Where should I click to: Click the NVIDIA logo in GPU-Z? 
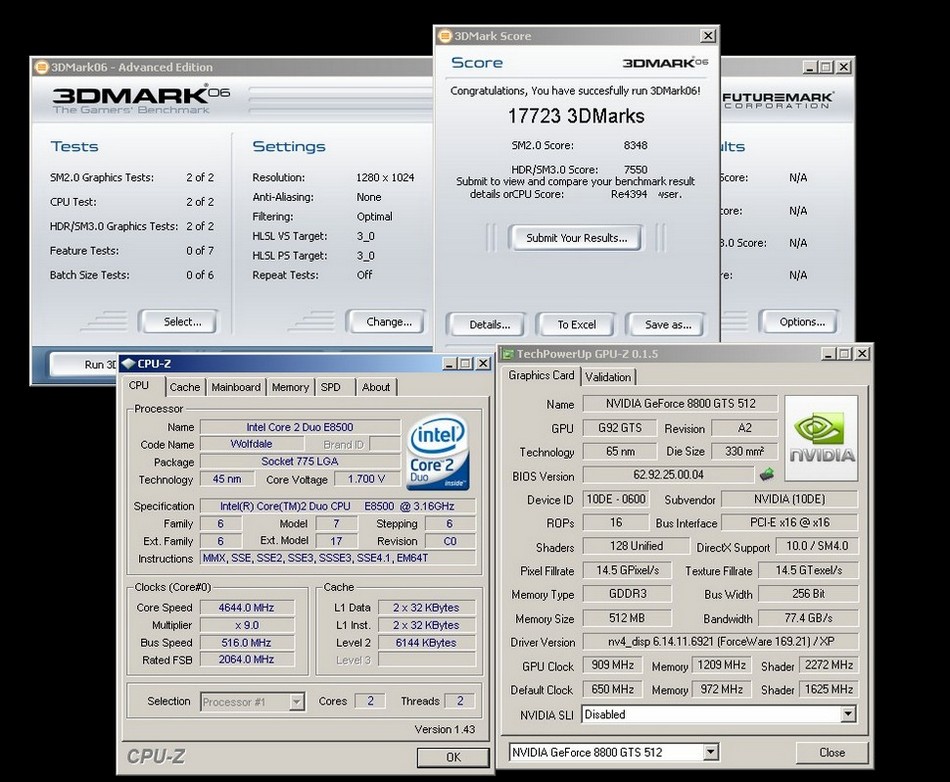pos(822,438)
